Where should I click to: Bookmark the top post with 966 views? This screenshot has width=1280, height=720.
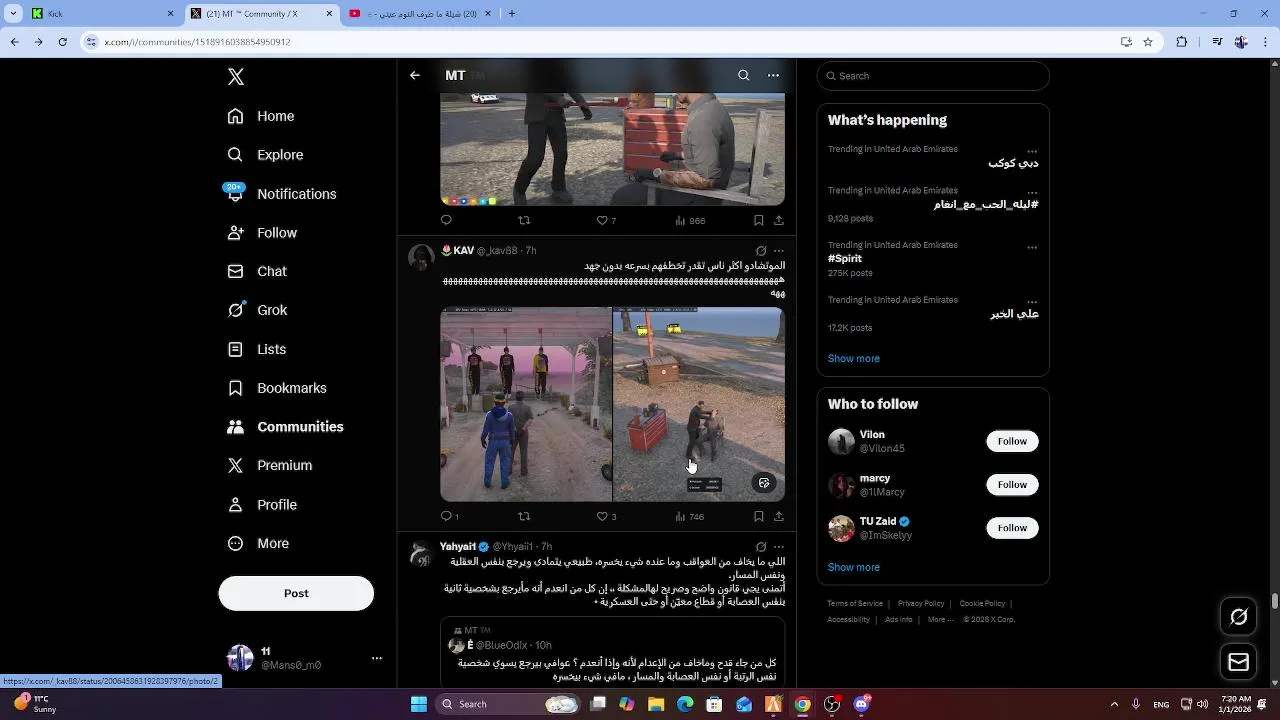point(759,220)
